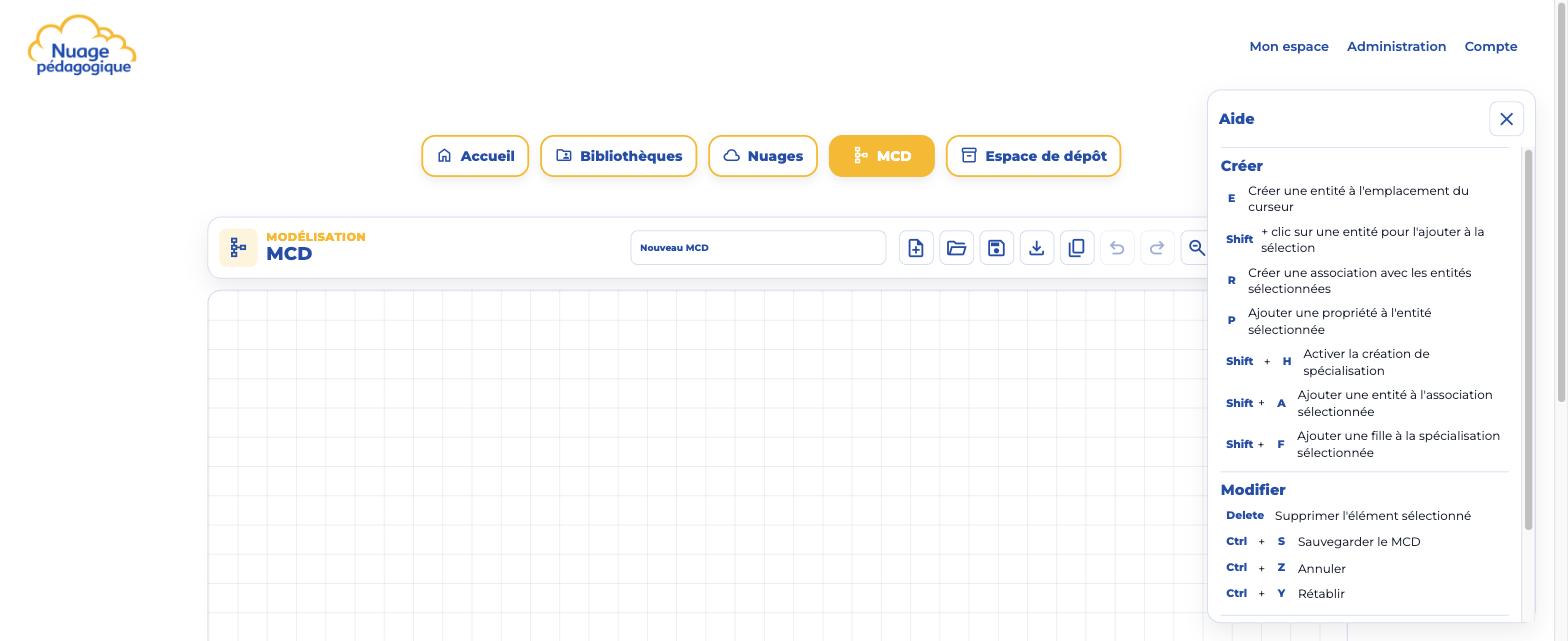Screen dimensions: 1568x641
Task: Click 'Ajouter une fille à la spécialisation sélectionnée'
Action: click(x=1398, y=444)
